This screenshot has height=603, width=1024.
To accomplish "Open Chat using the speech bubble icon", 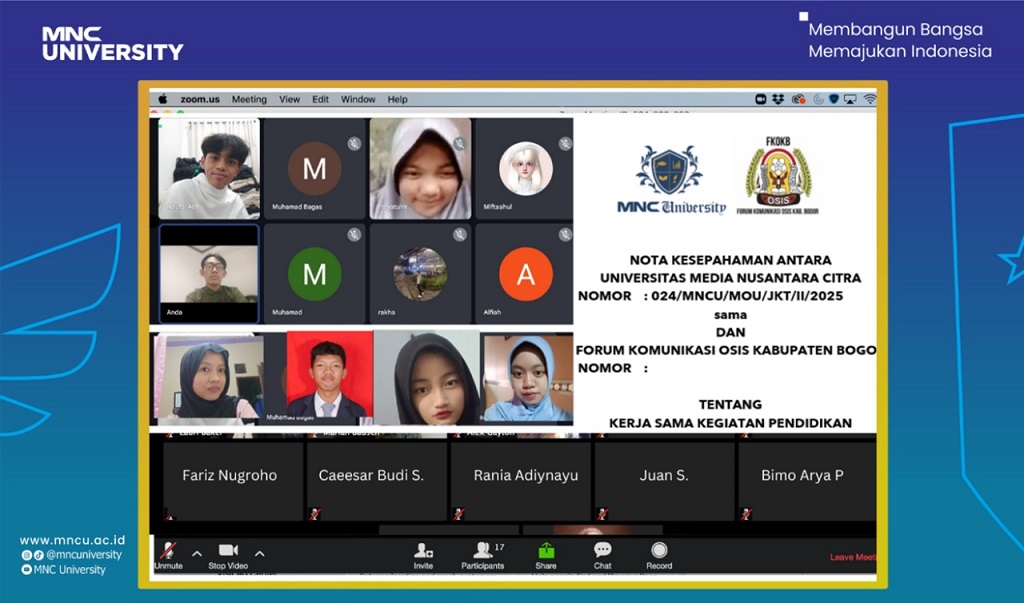I will click(602, 550).
